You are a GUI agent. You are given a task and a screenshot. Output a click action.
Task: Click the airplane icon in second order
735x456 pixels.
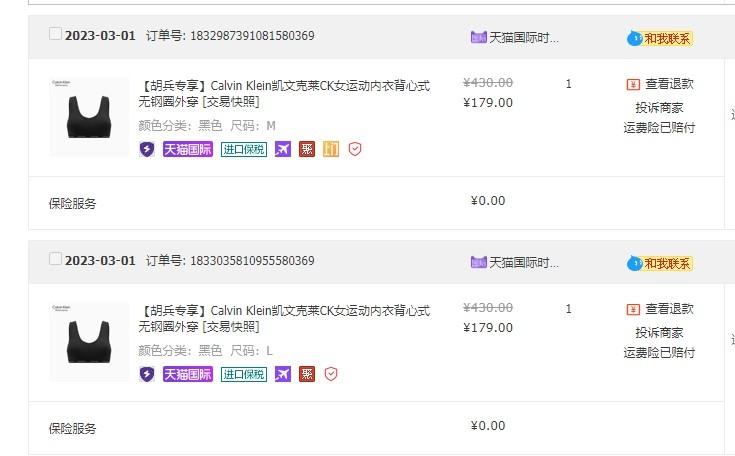[283, 374]
